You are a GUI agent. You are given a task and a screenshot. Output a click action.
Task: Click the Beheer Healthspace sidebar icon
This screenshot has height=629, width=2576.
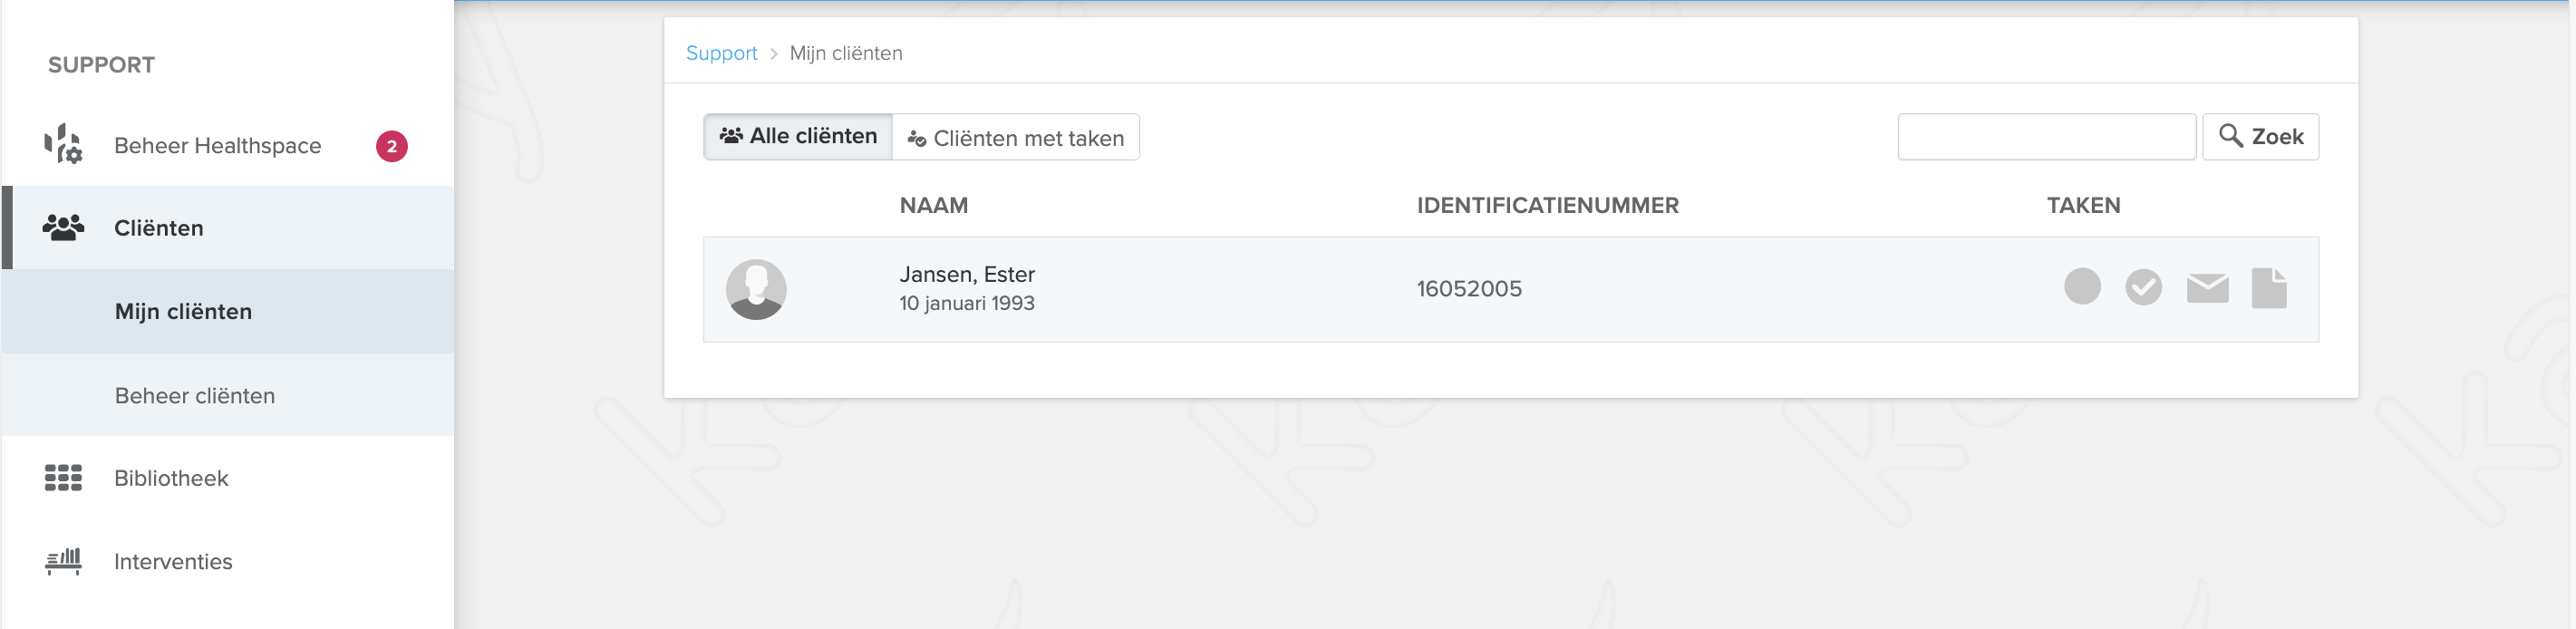point(63,144)
